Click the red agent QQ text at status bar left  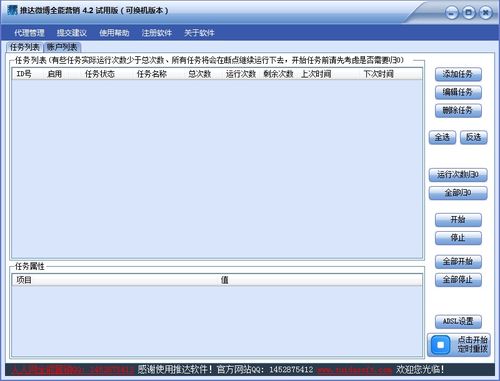[x=73, y=370]
